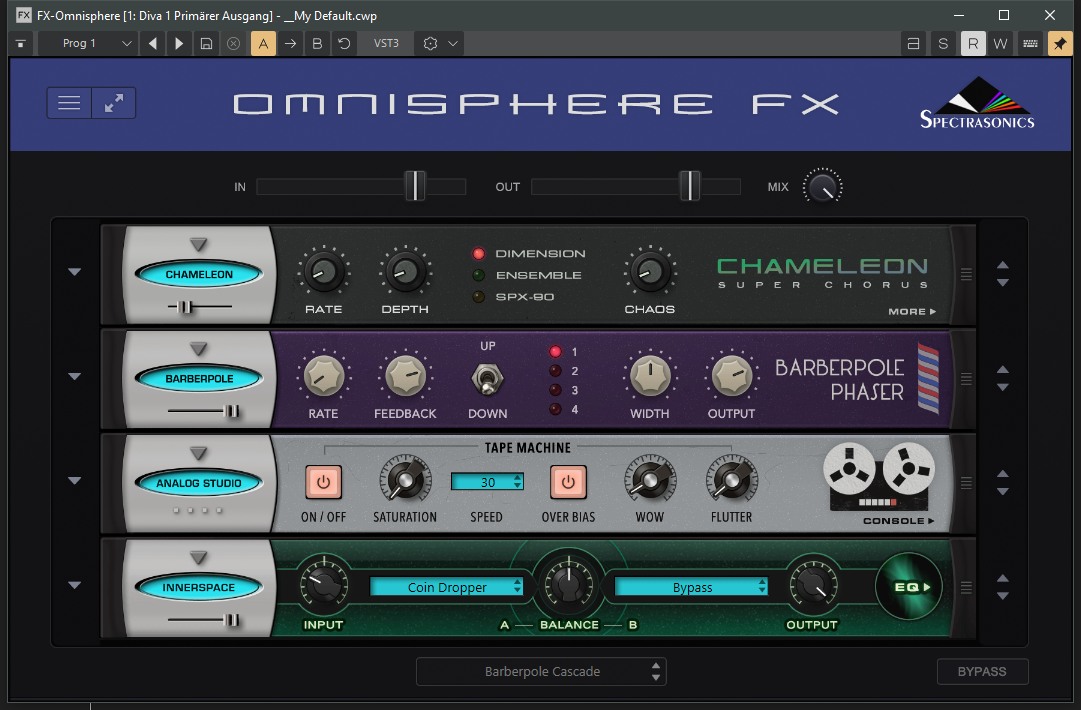Flip the Barberpole UP/DOWN toggle switch
This screenshot has height=710, width=1081.
pyautogui.click(x=488, y=379)
